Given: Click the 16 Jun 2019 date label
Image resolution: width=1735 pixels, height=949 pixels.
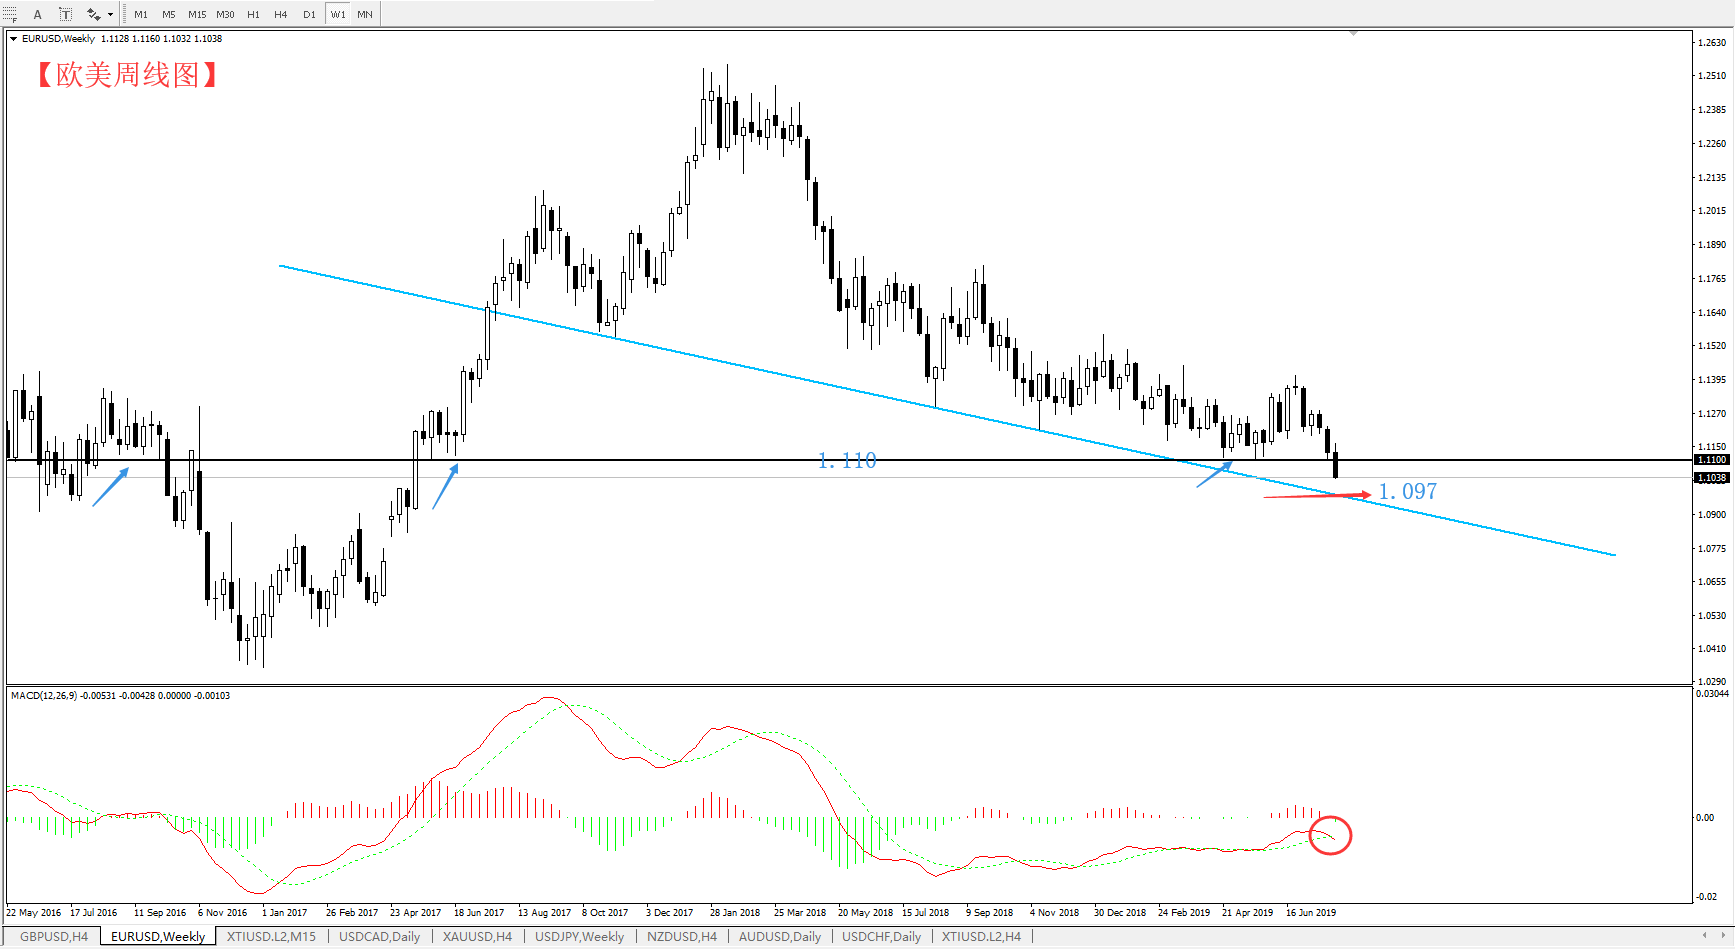Looking at the screenshot, I should tap(1311, 913).
